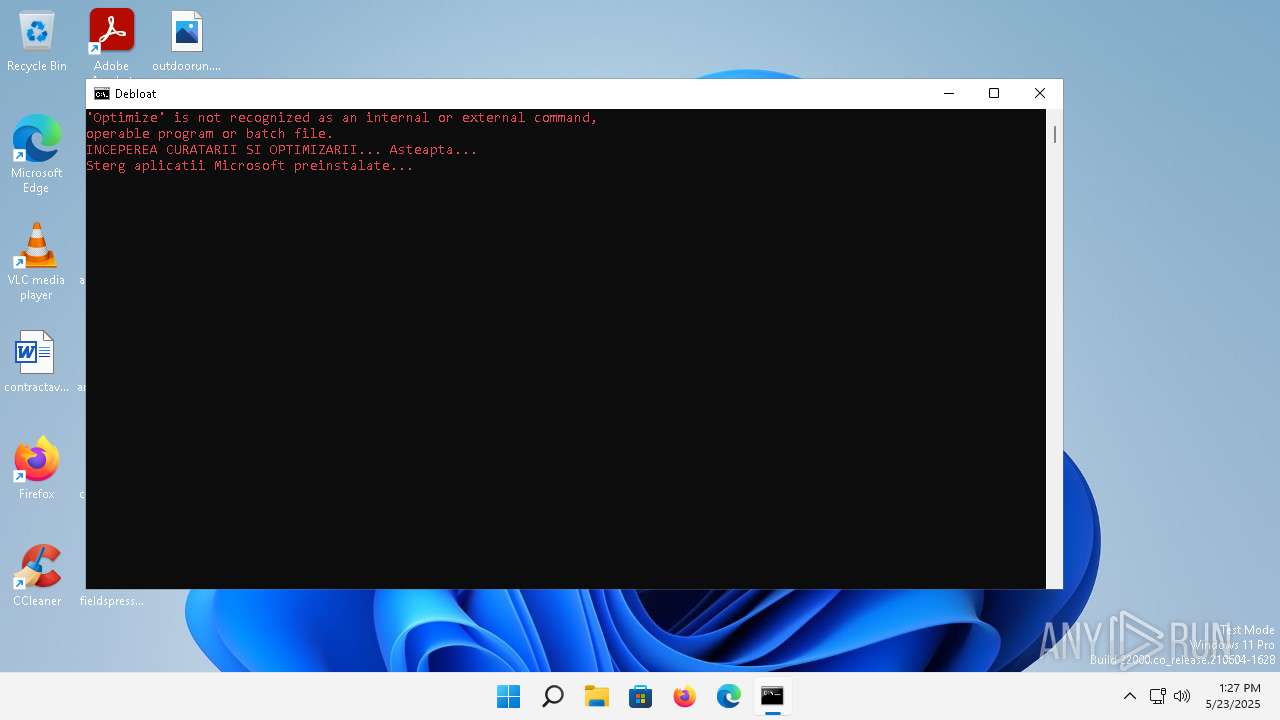Maximize the Debloat console window
1280x720 pixels.
[x=994, y=93]
